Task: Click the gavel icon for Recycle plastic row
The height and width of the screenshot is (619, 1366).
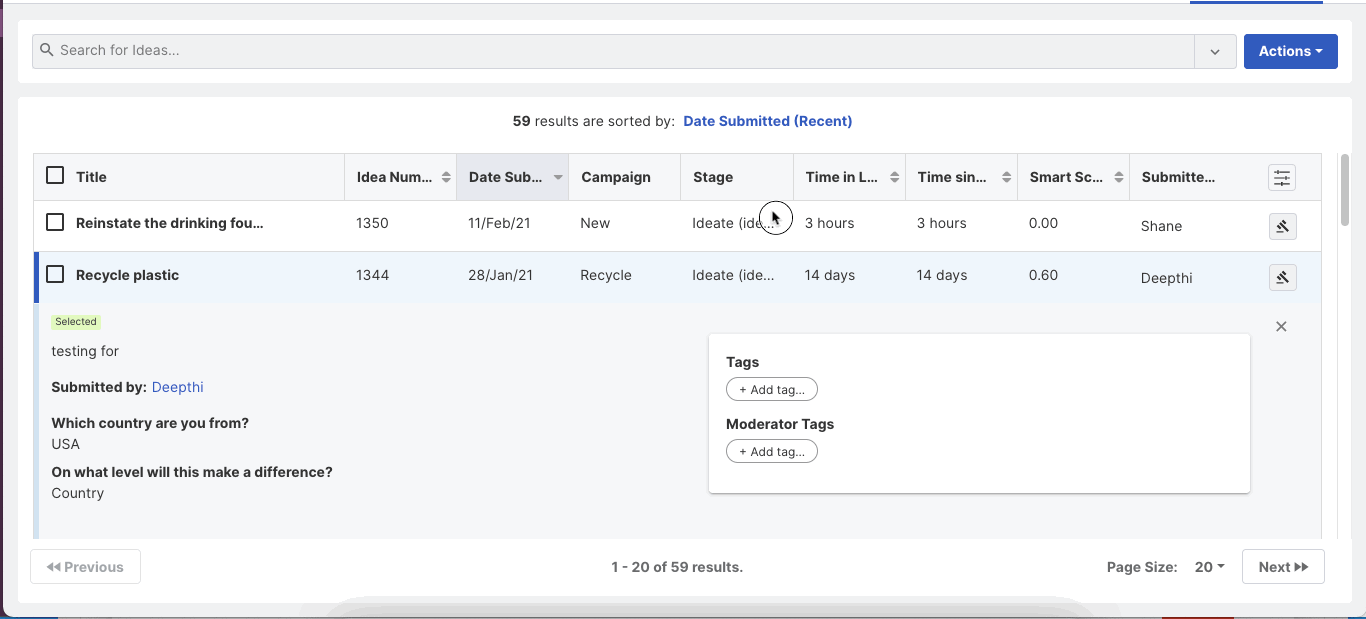Action: point(1282,277)
